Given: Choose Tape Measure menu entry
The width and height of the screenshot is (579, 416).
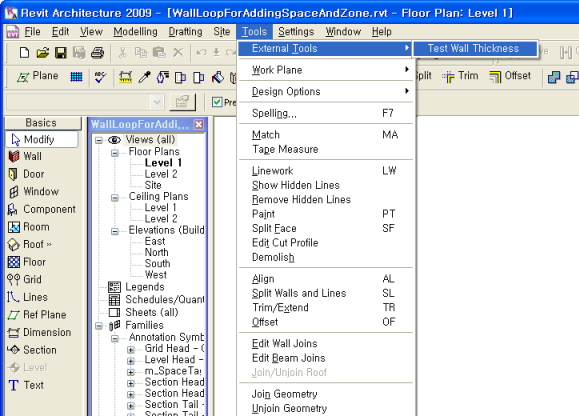Looking at the screenshot, I should (x=326, y=149).
